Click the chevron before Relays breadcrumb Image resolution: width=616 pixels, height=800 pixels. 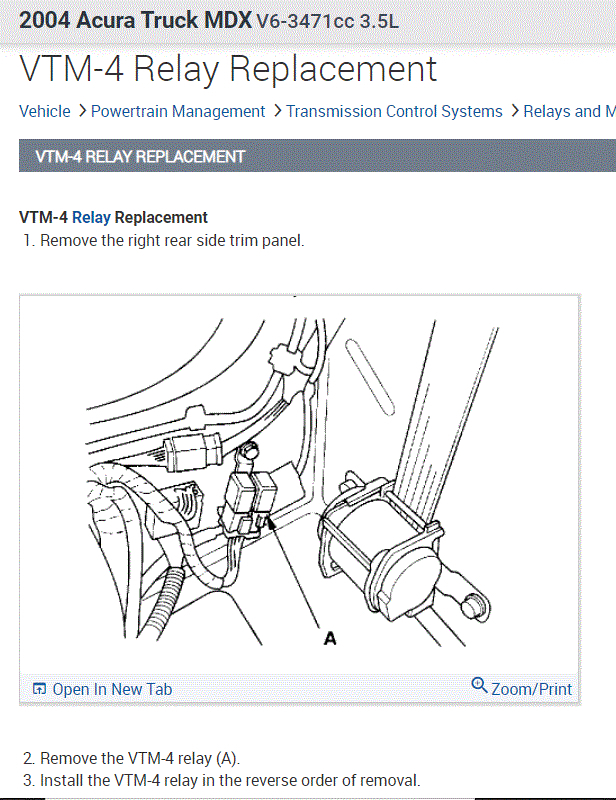[x=515, y=111]
